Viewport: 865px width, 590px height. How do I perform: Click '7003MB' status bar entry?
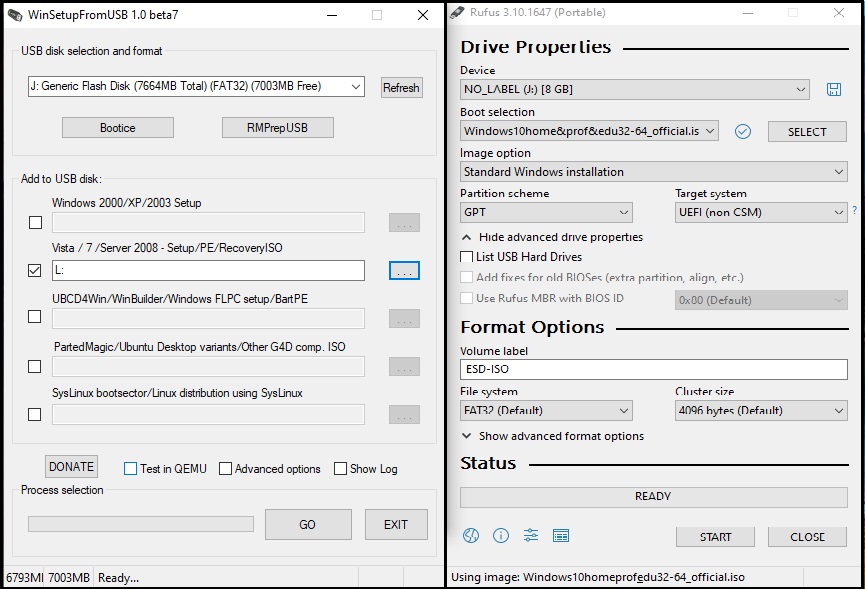point(68,578)
